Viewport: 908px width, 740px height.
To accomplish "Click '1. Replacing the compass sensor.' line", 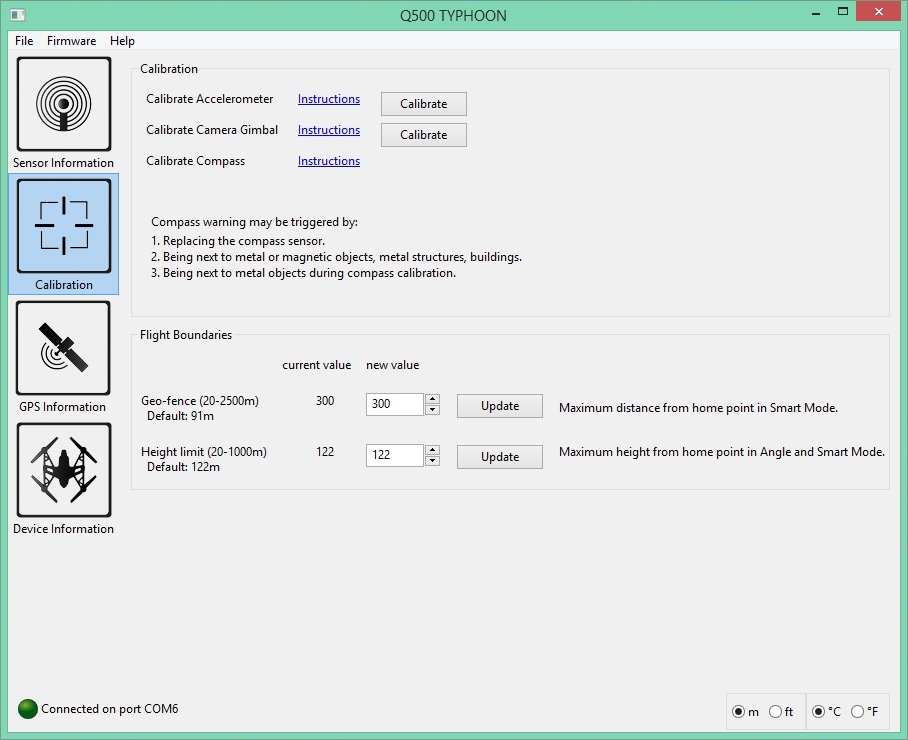I will pyautogui.click(x=238, y=241).
